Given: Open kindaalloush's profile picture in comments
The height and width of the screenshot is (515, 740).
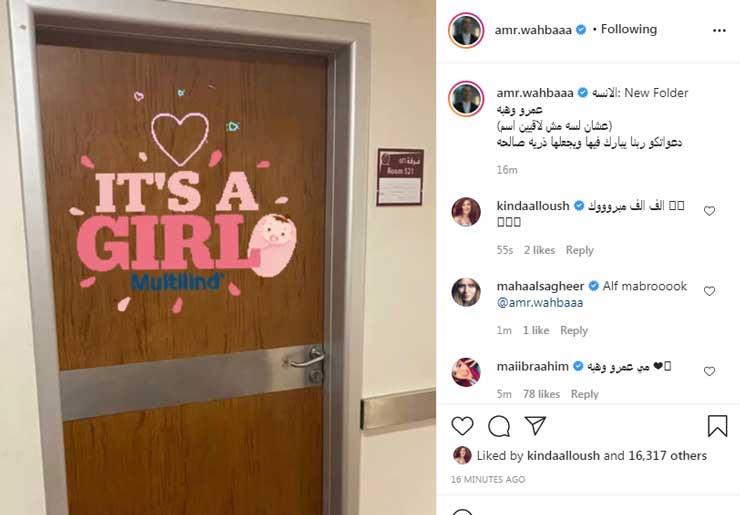Looking at the screenshot, I should pos(466,212).
